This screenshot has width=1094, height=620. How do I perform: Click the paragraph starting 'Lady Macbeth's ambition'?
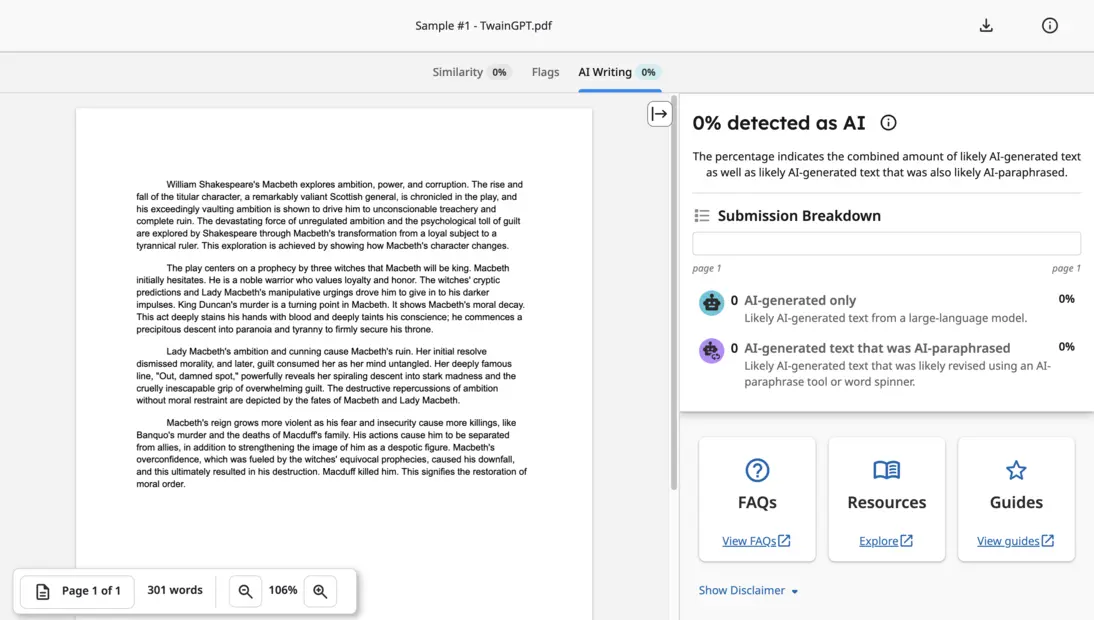326,376
